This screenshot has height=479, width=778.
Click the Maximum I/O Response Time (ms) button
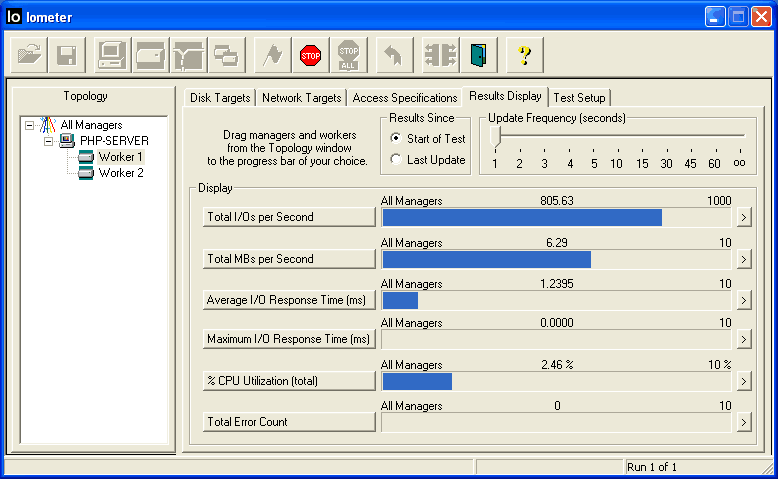[289, 339]
